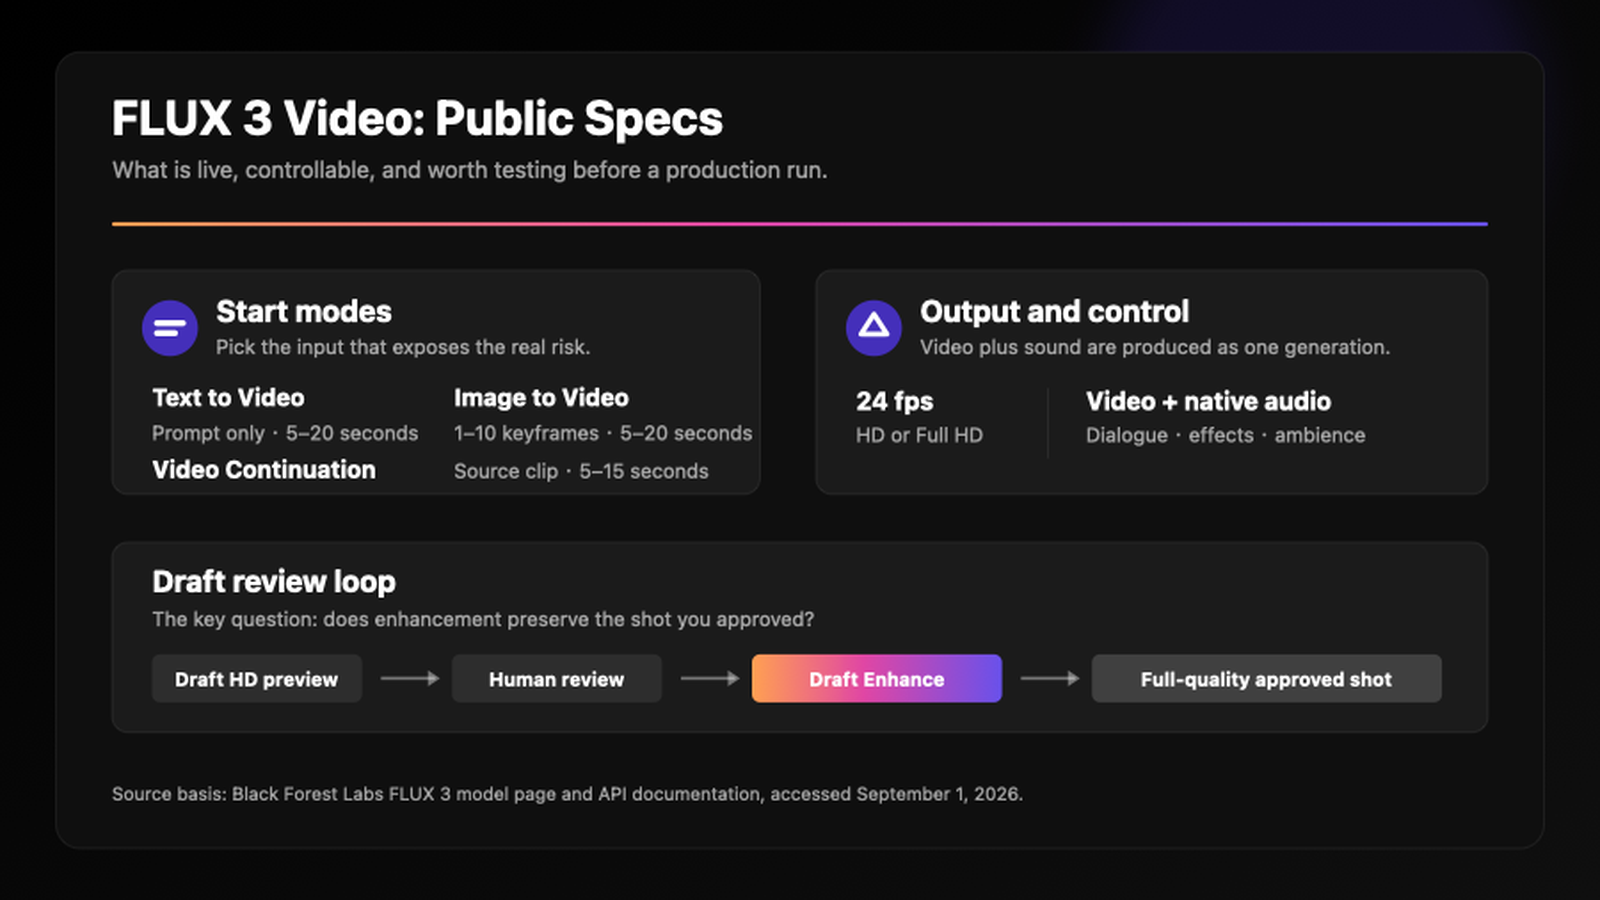Click the Draft review loop heading

[x=274, y=582]
